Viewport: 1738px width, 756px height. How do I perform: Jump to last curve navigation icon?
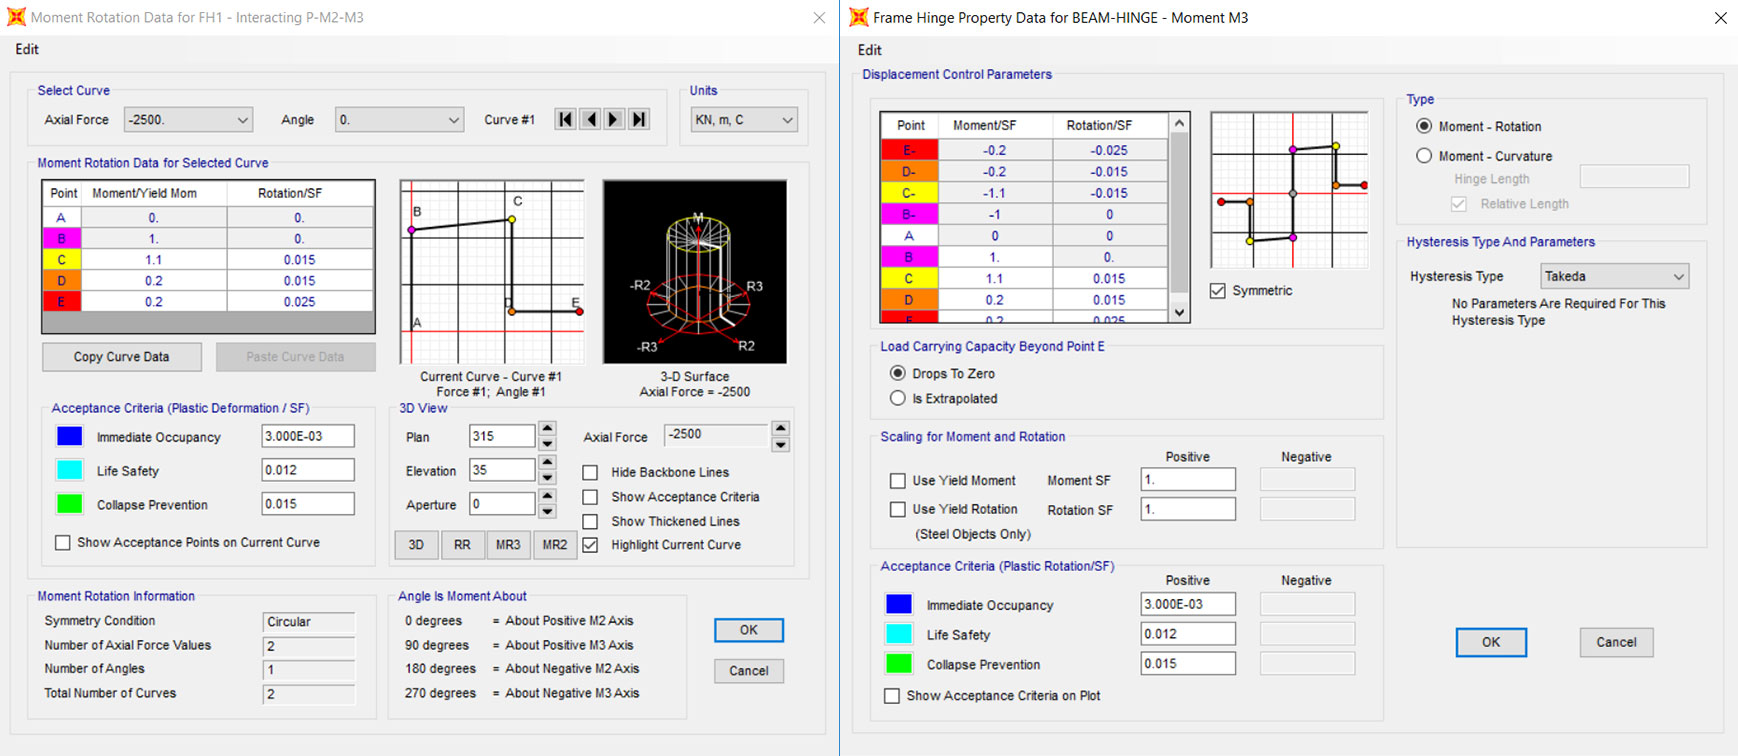pos(639,119)
